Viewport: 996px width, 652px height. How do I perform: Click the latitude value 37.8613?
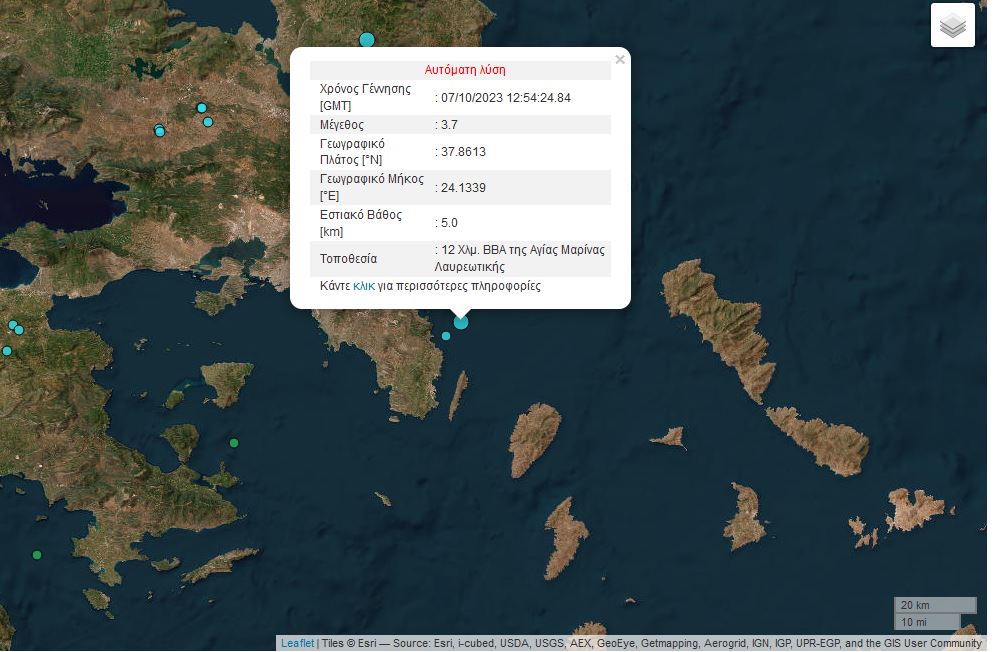(463, 152)
